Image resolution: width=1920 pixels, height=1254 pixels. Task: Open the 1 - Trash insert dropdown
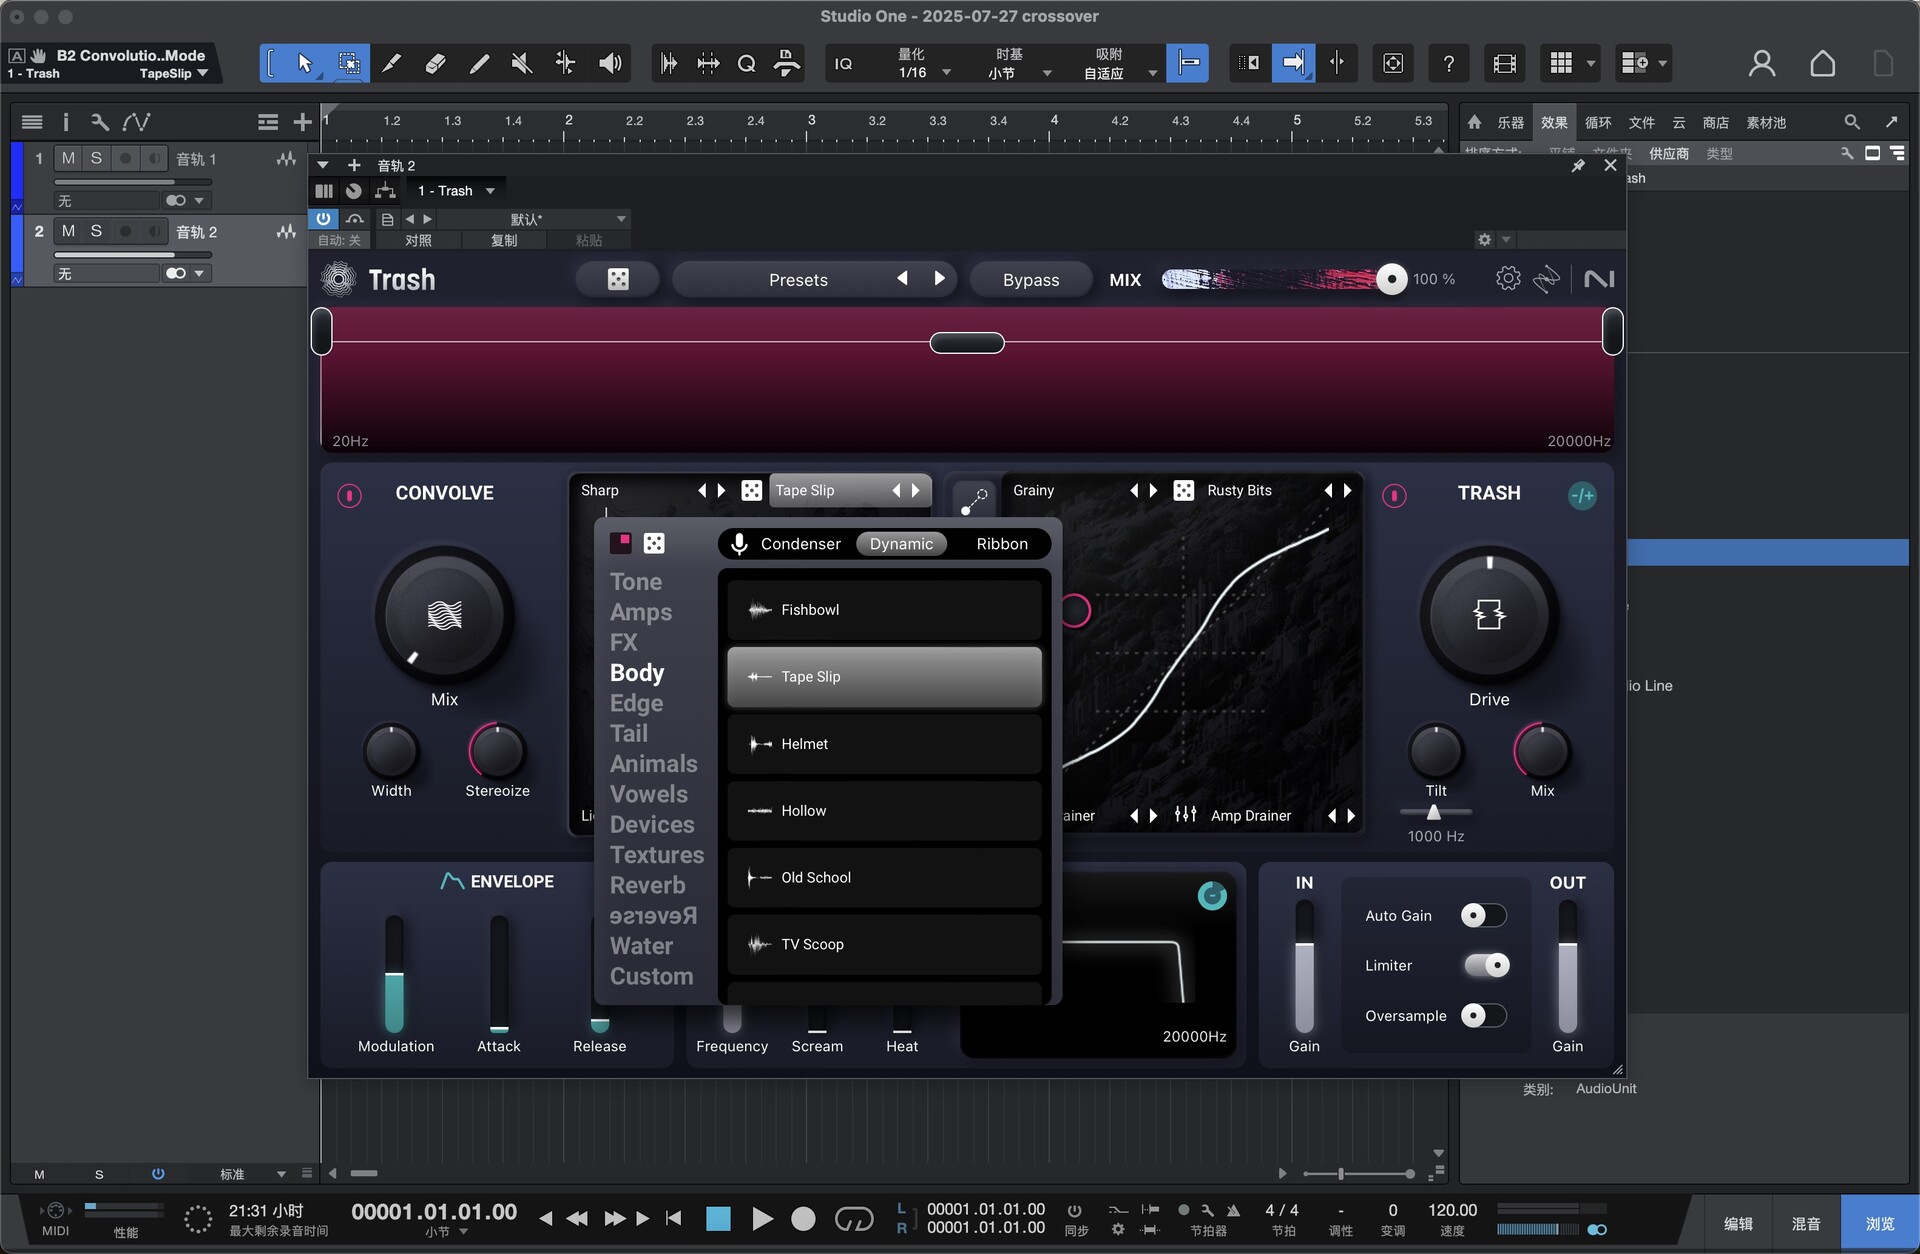[456, 191]
